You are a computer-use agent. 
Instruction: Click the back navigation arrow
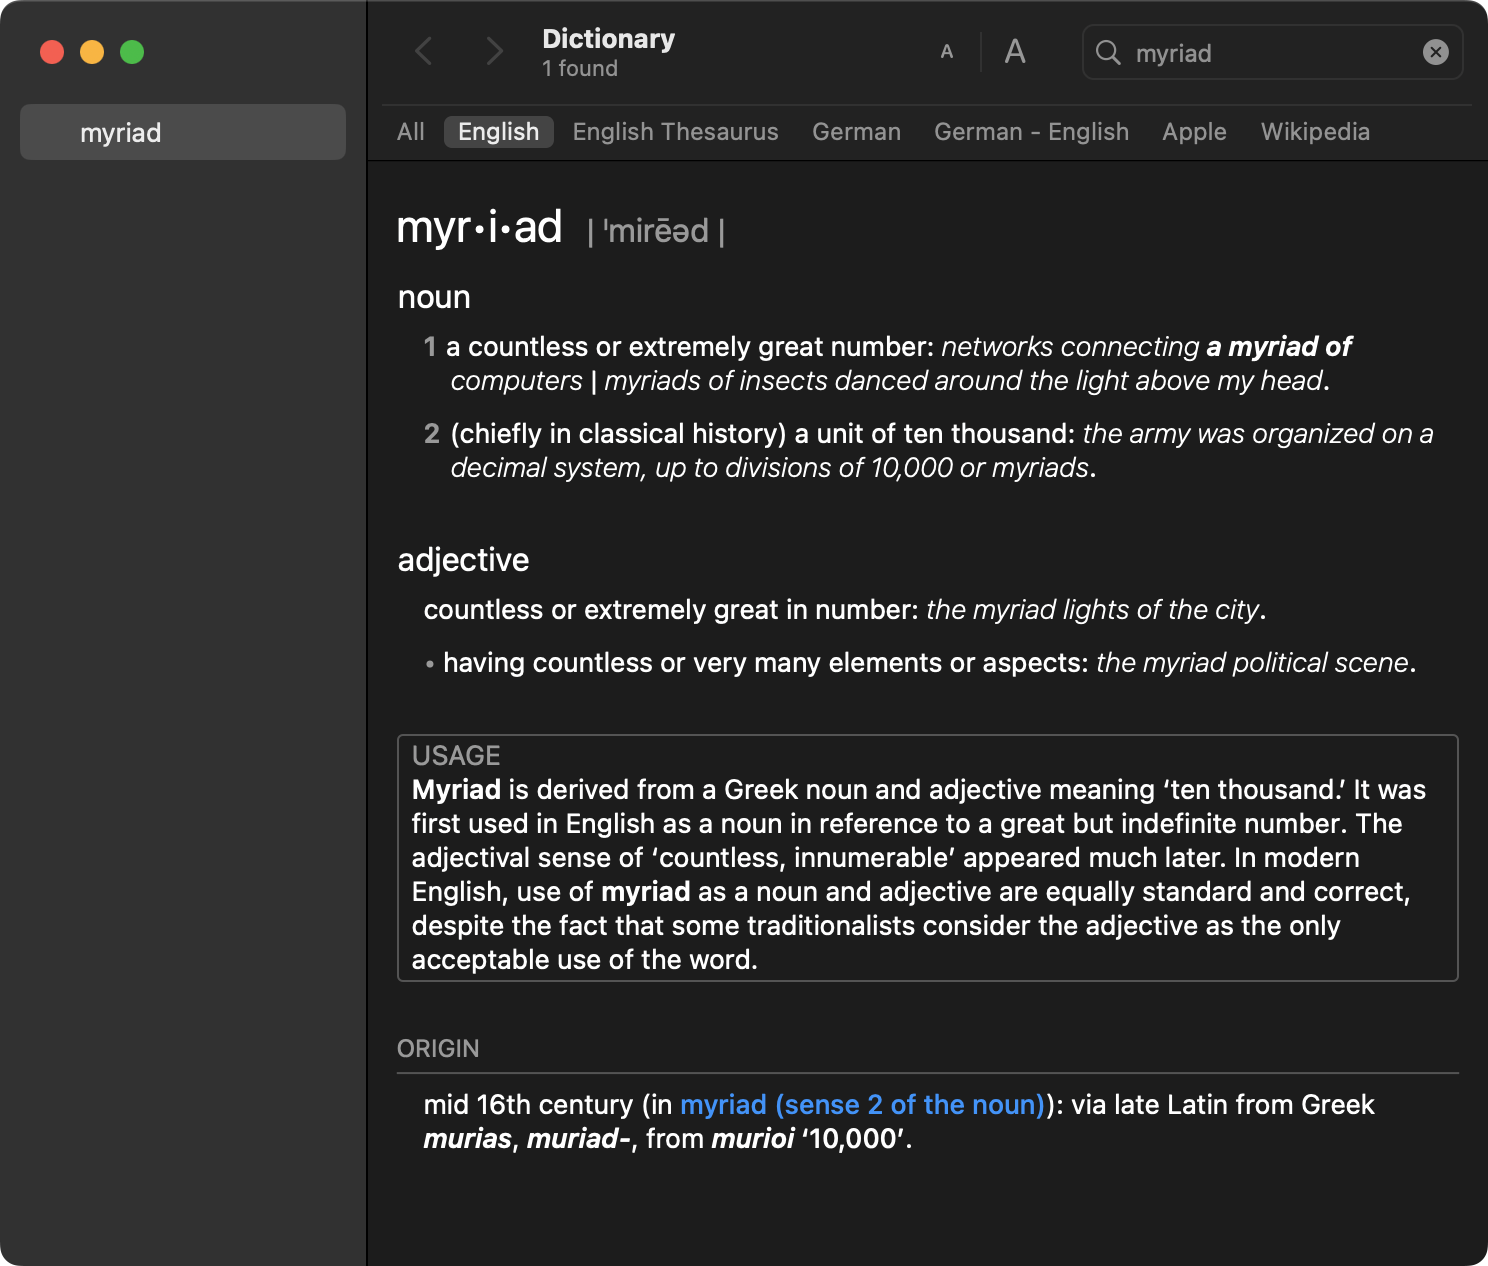424,51
